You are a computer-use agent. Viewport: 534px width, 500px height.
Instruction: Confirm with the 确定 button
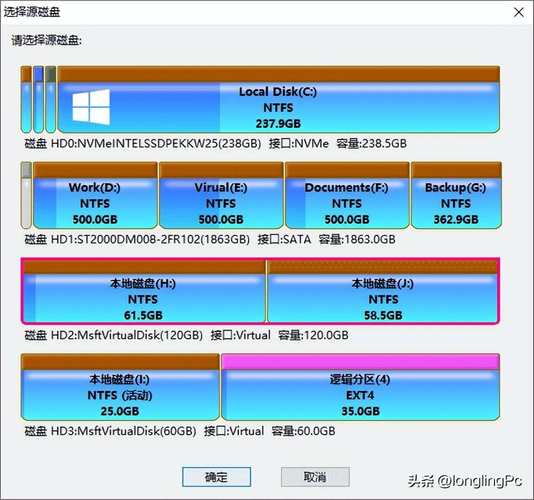coord(217,477)
